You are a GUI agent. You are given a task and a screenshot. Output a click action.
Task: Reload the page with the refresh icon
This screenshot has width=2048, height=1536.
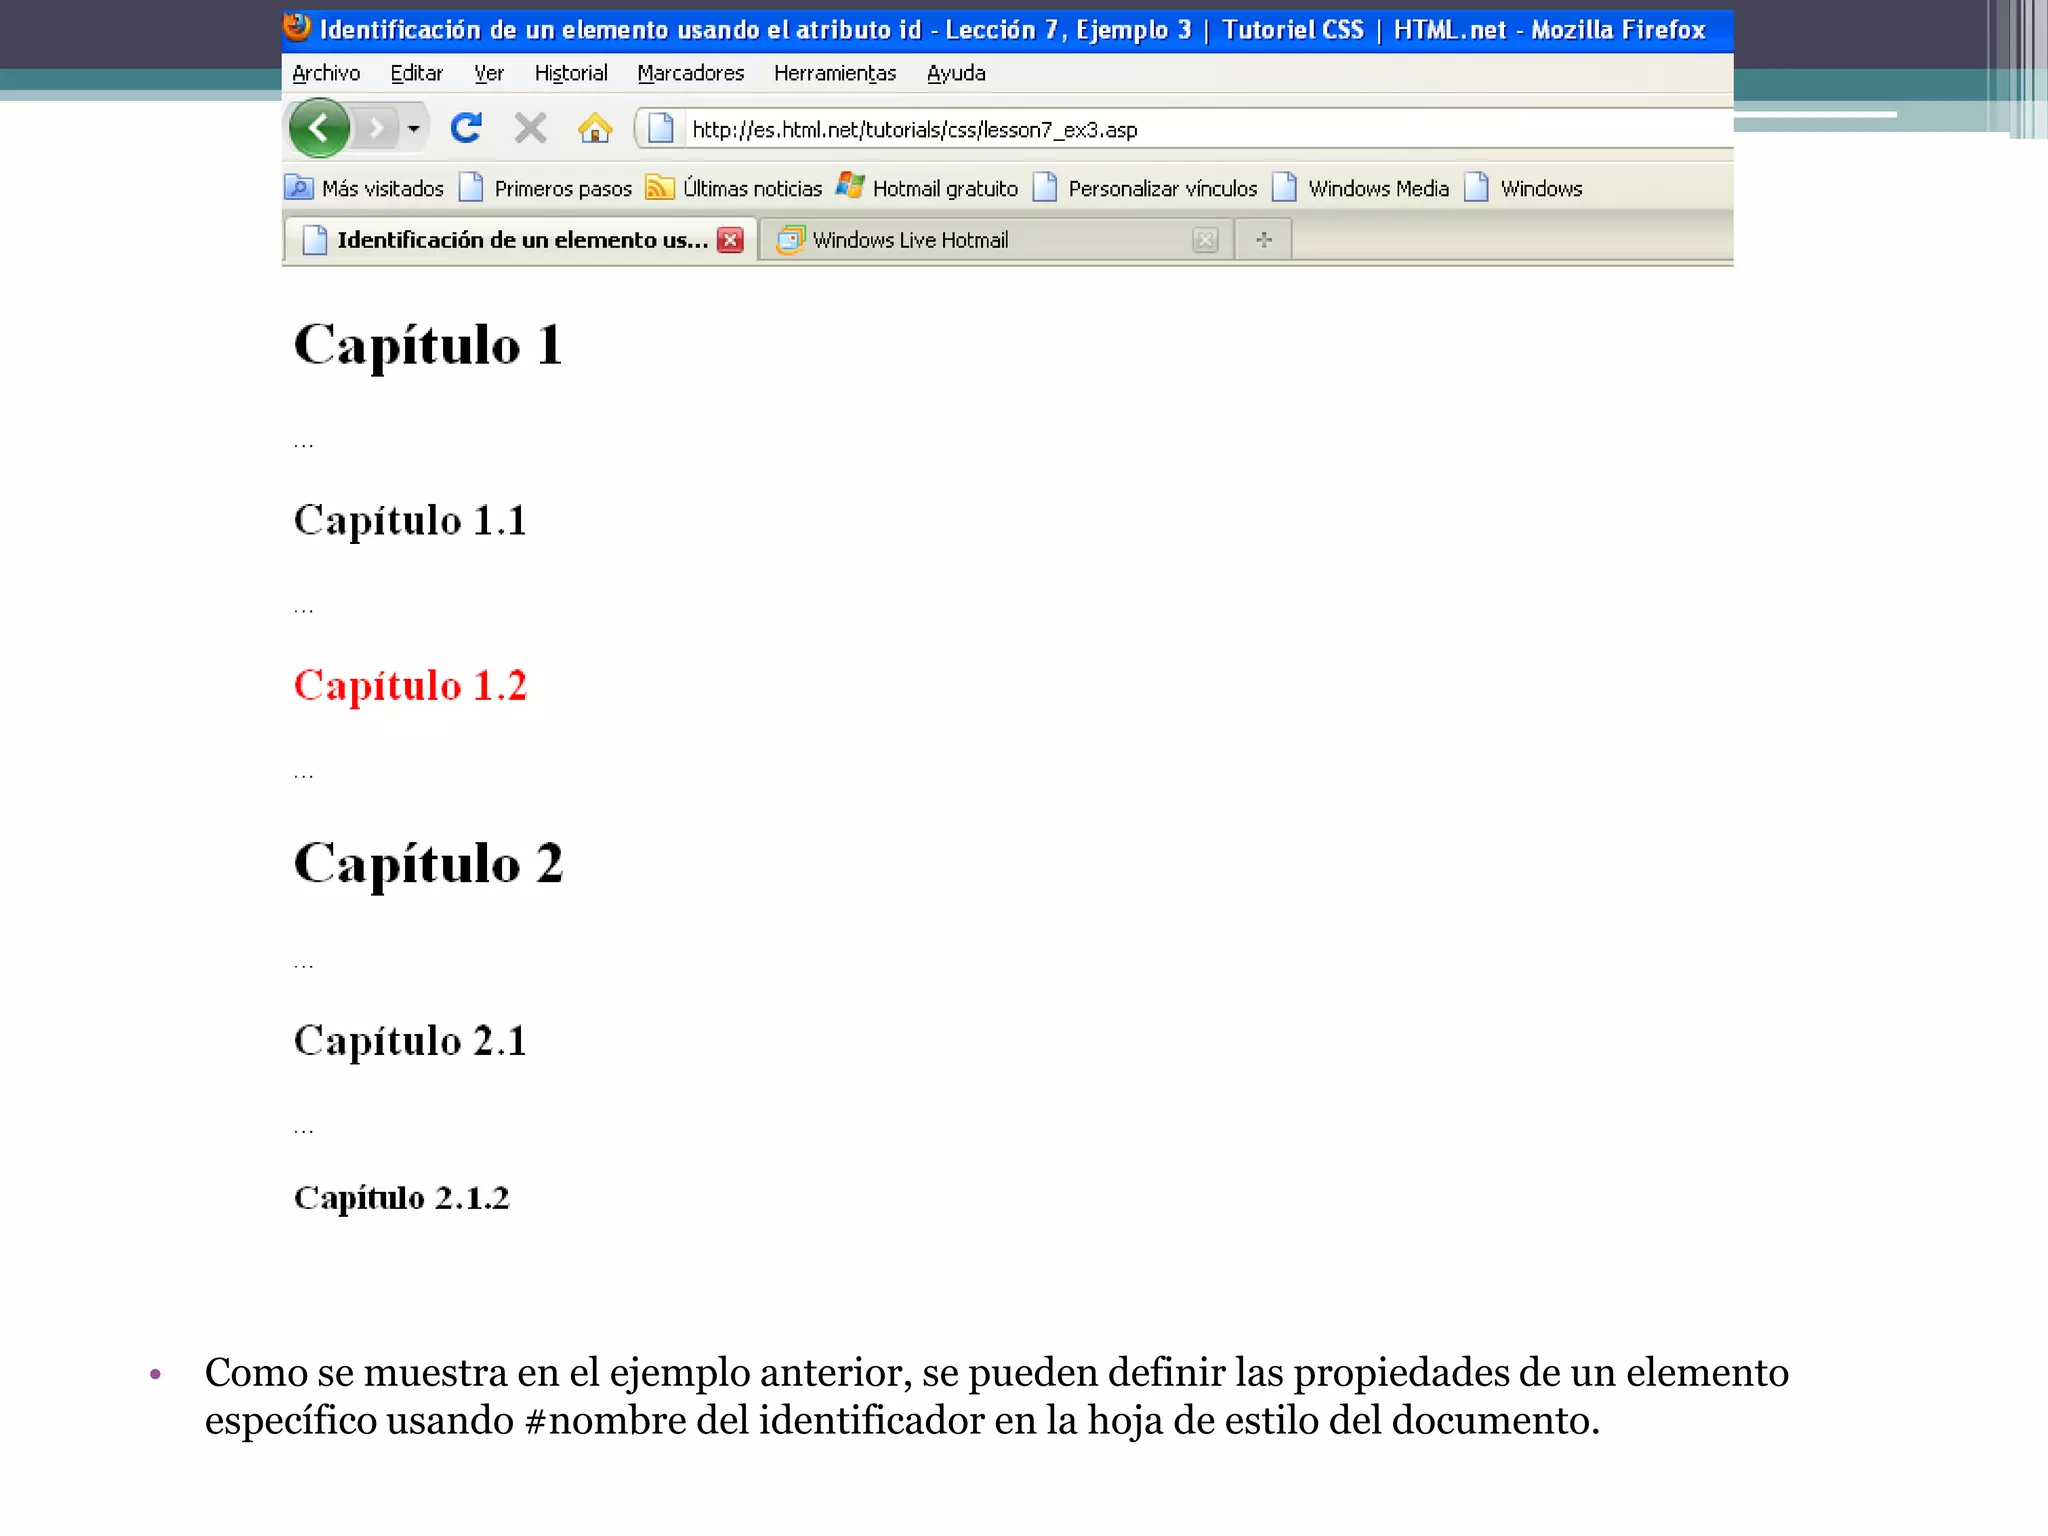coord(466,128)
